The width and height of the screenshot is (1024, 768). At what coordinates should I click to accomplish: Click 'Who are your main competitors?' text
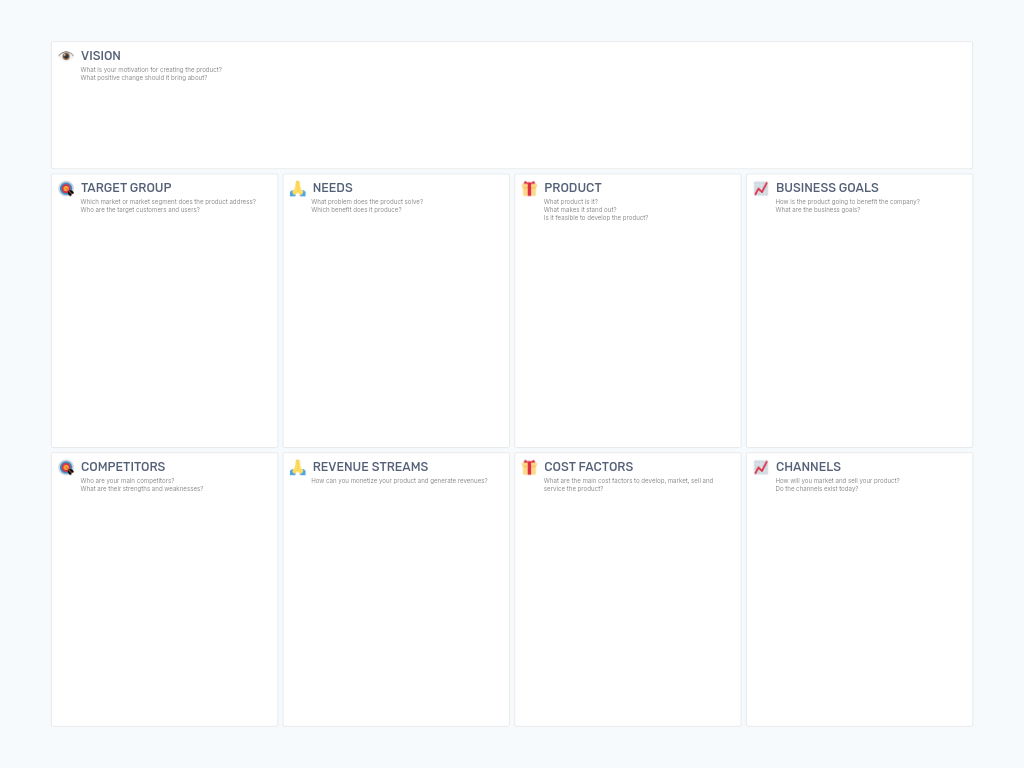tap(127, 481)
